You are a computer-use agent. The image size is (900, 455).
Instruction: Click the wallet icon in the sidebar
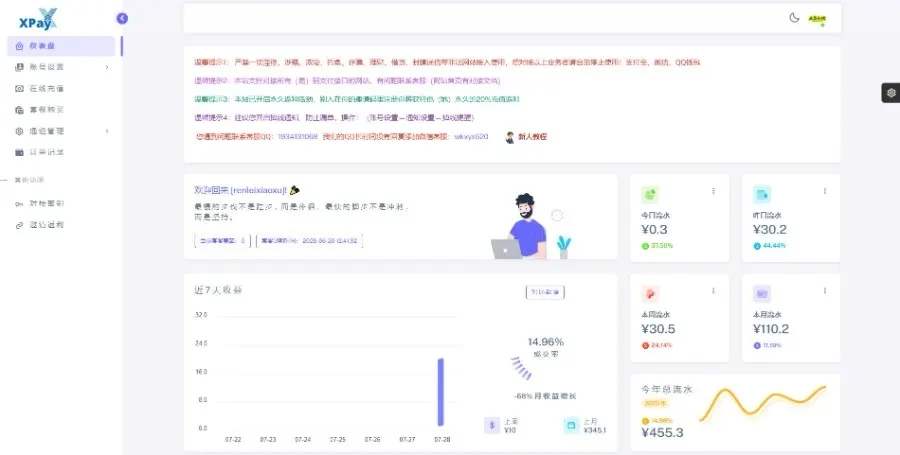pyautogui.click(x=20, y=151)
